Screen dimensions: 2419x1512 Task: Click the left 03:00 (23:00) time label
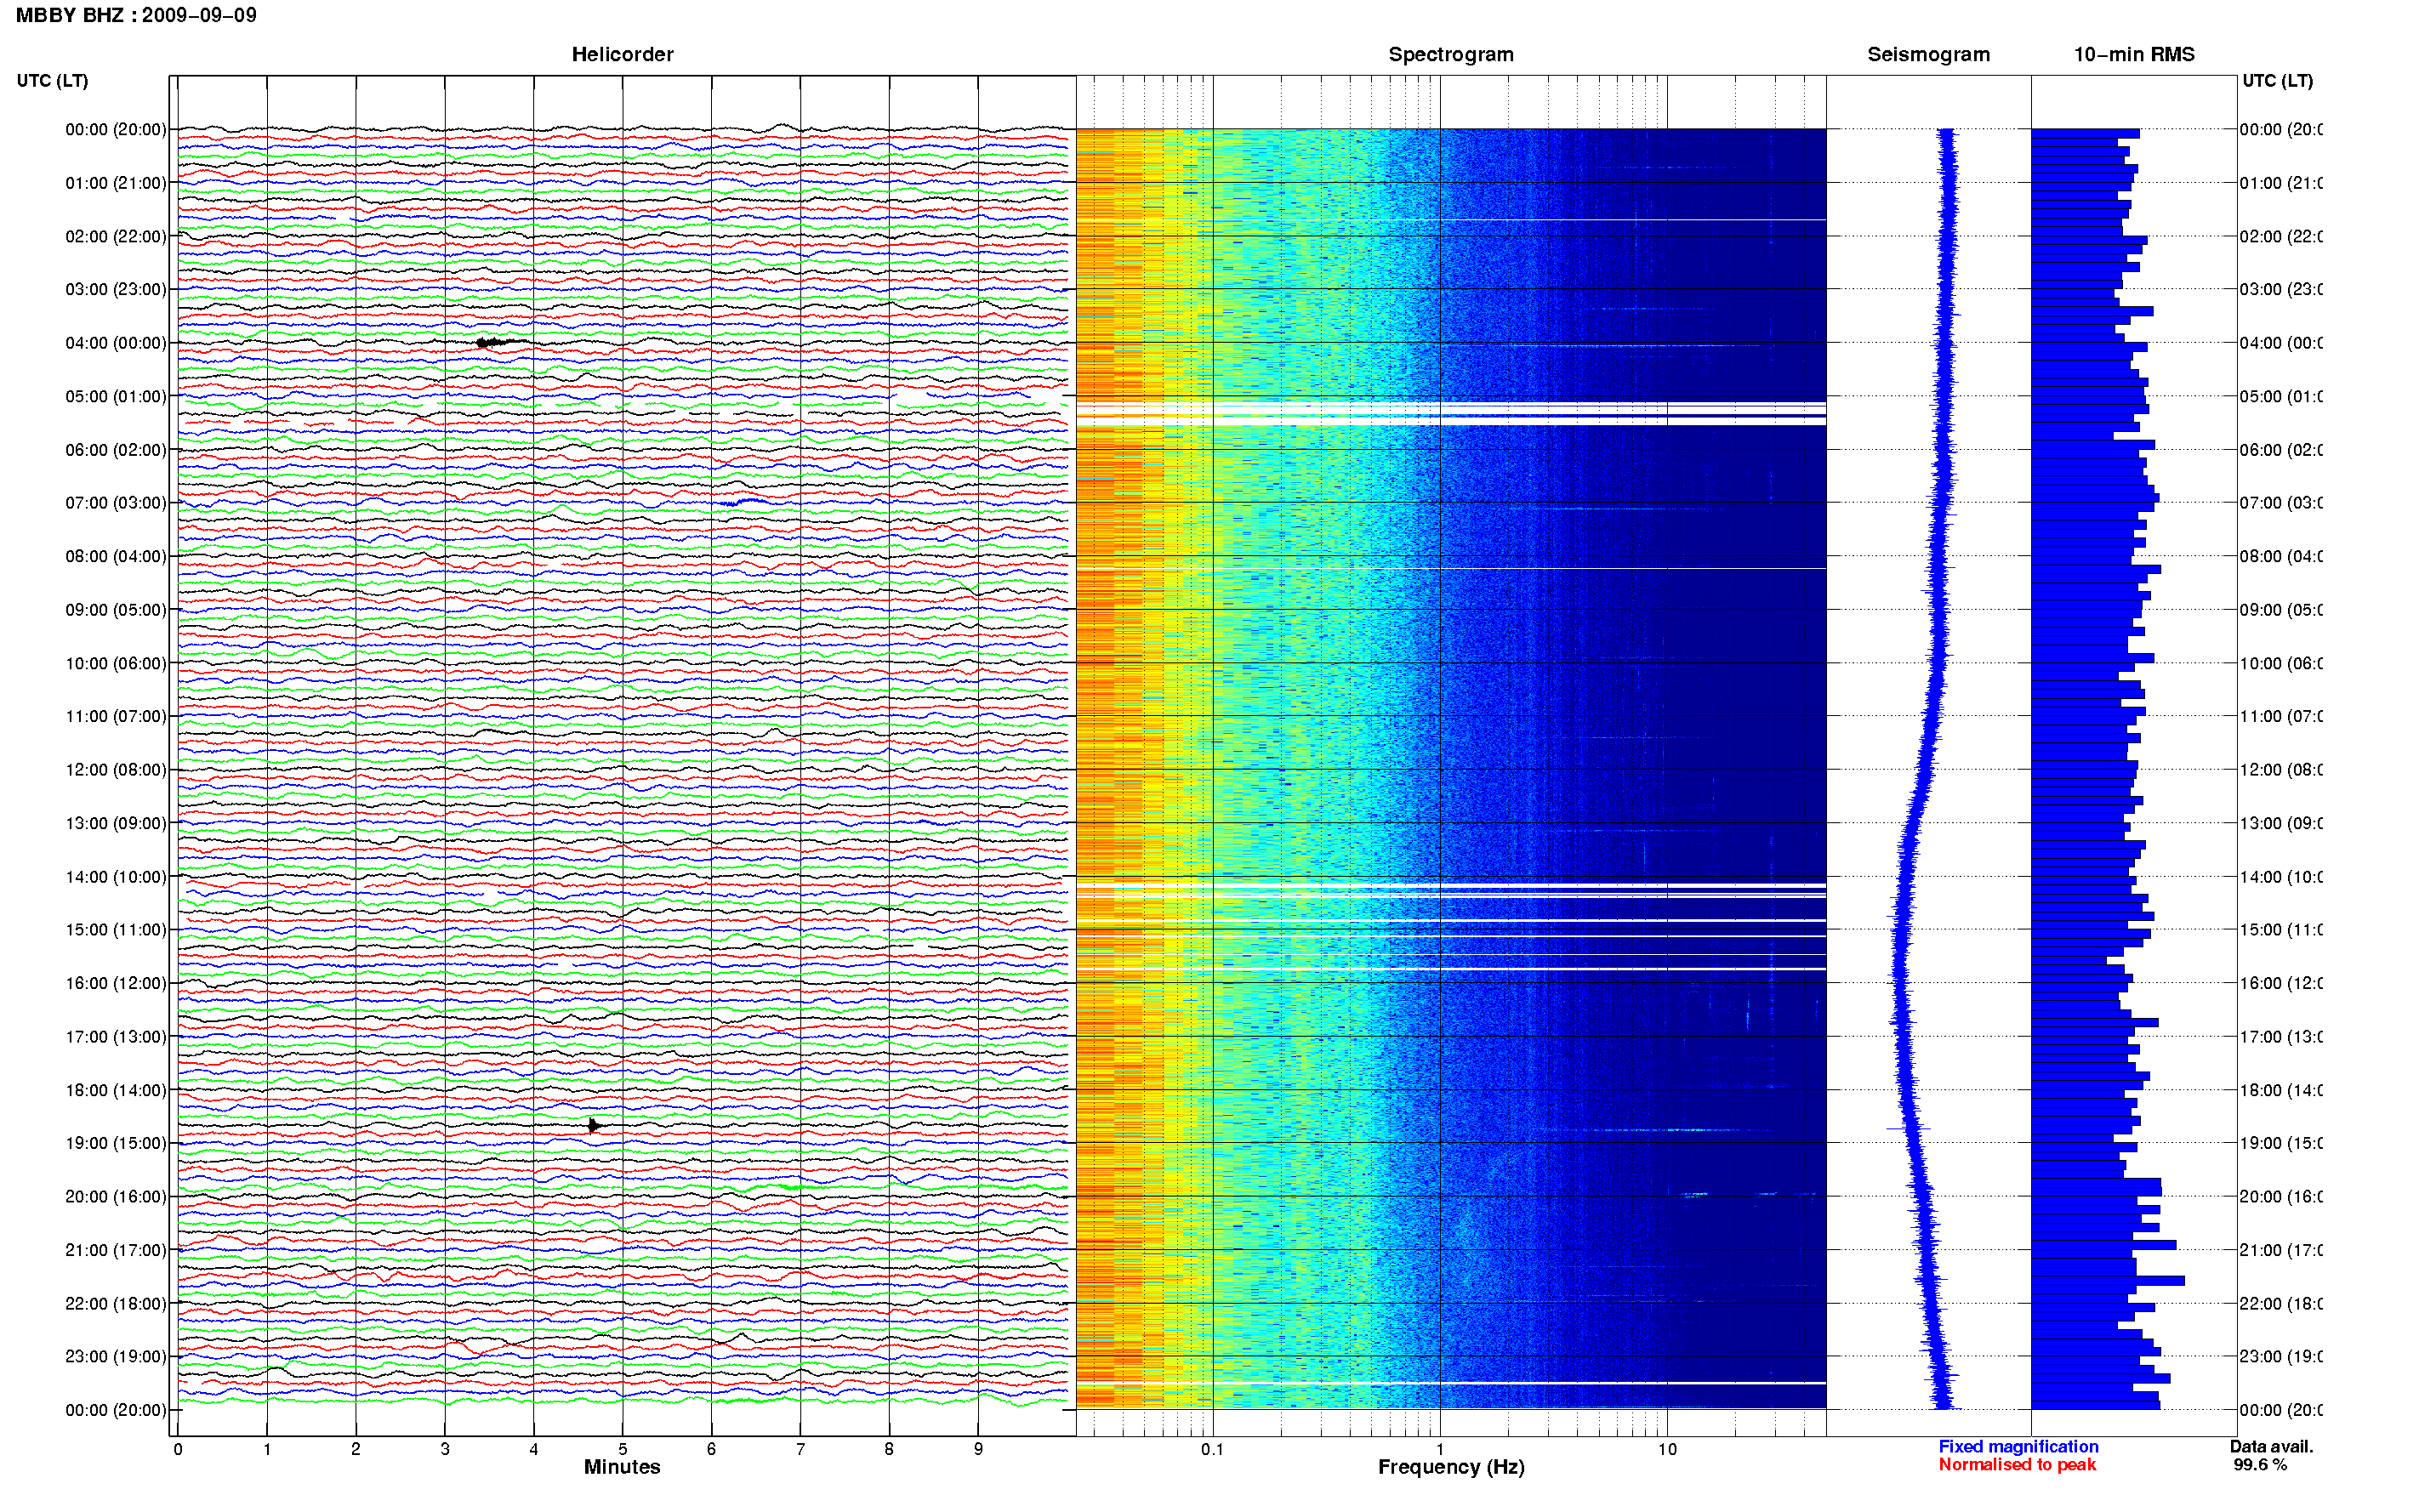[115, 289]
